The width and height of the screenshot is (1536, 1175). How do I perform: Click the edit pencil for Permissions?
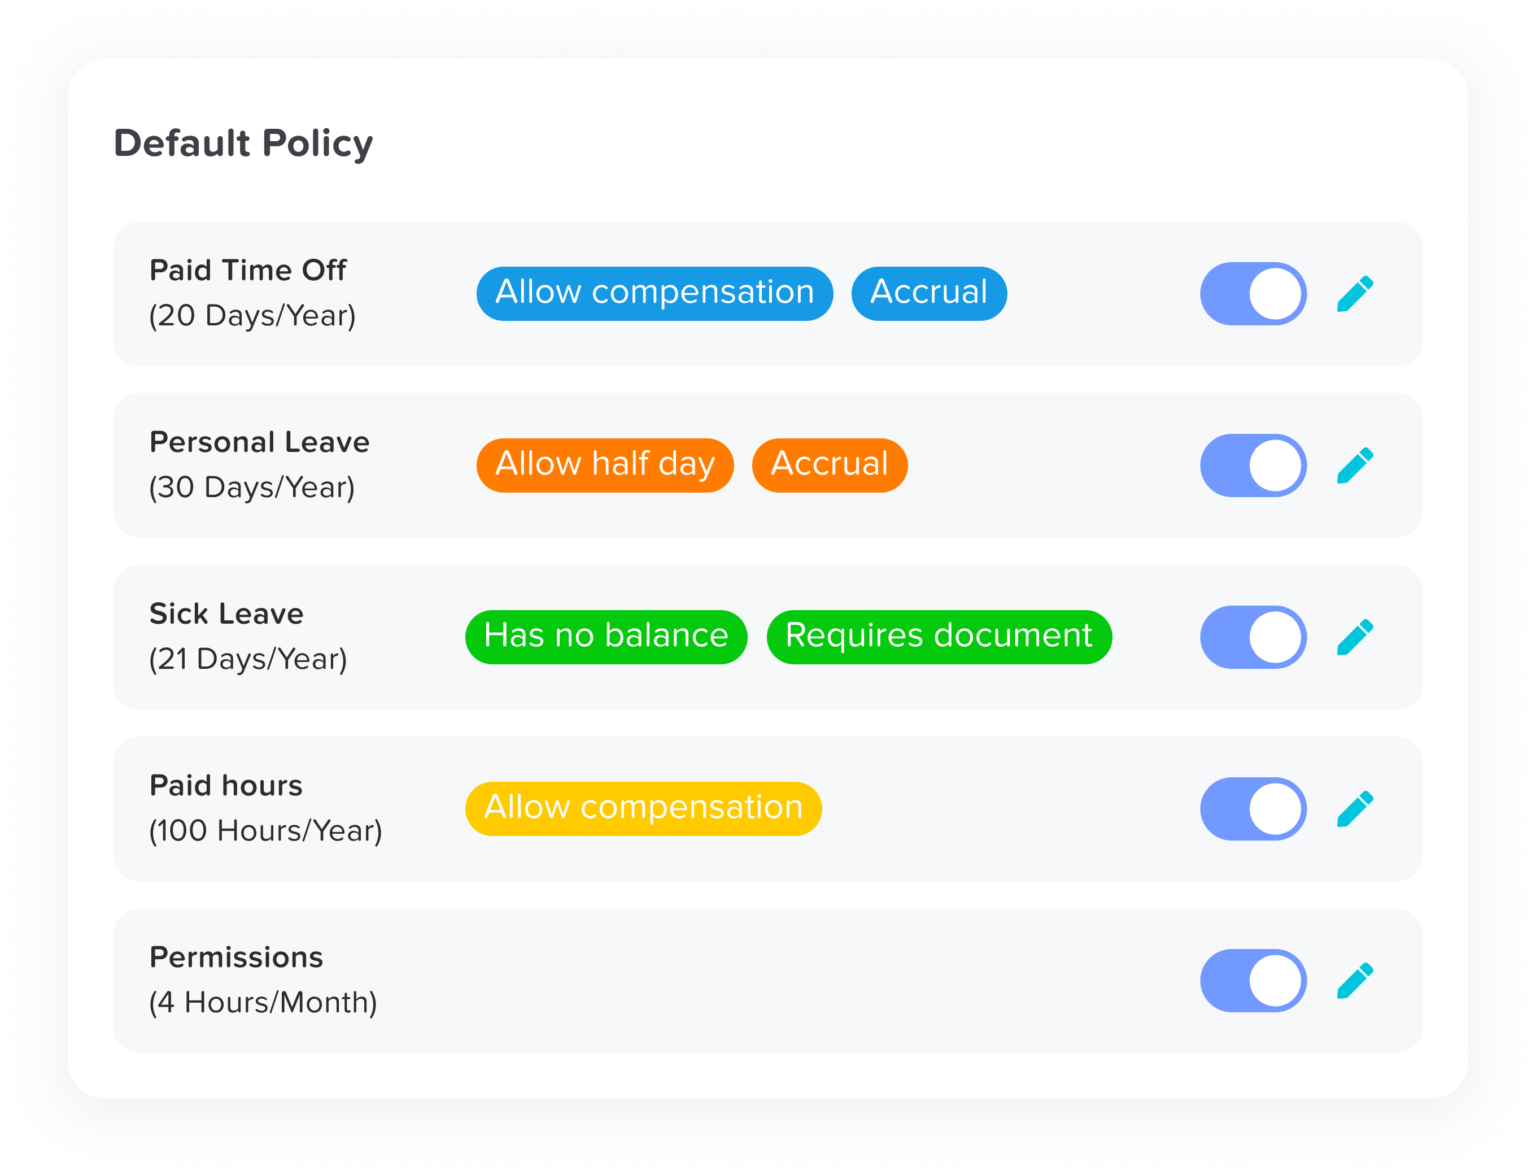(1356, 980)
